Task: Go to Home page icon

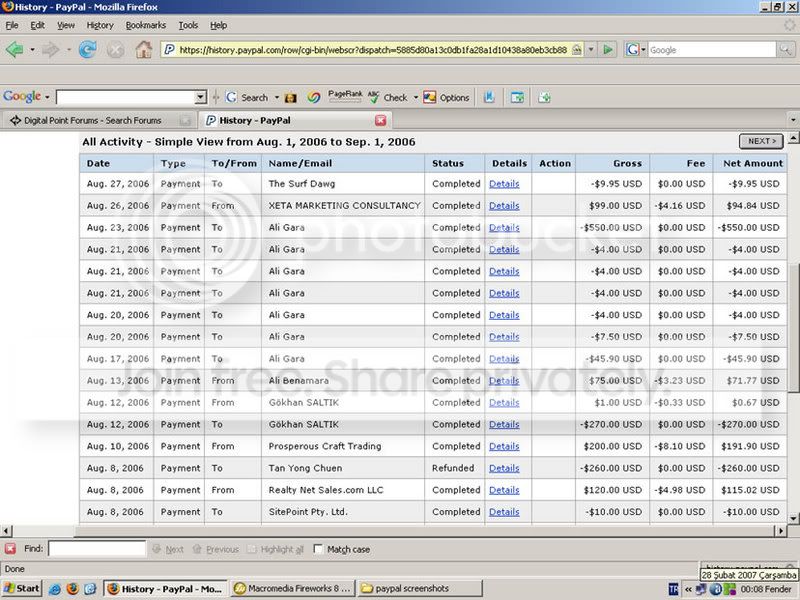Action: [143, 49]
